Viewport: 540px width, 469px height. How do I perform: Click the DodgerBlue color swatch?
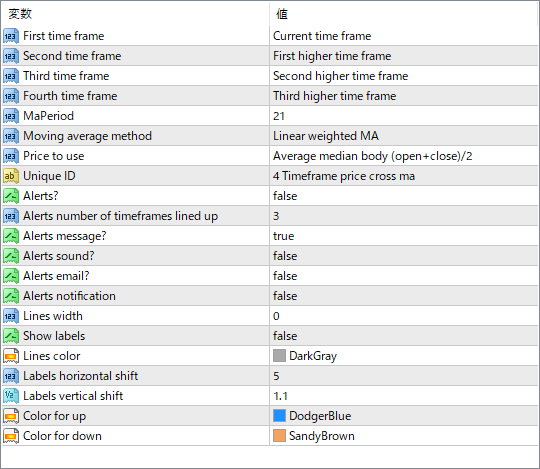tap(279, 416)
